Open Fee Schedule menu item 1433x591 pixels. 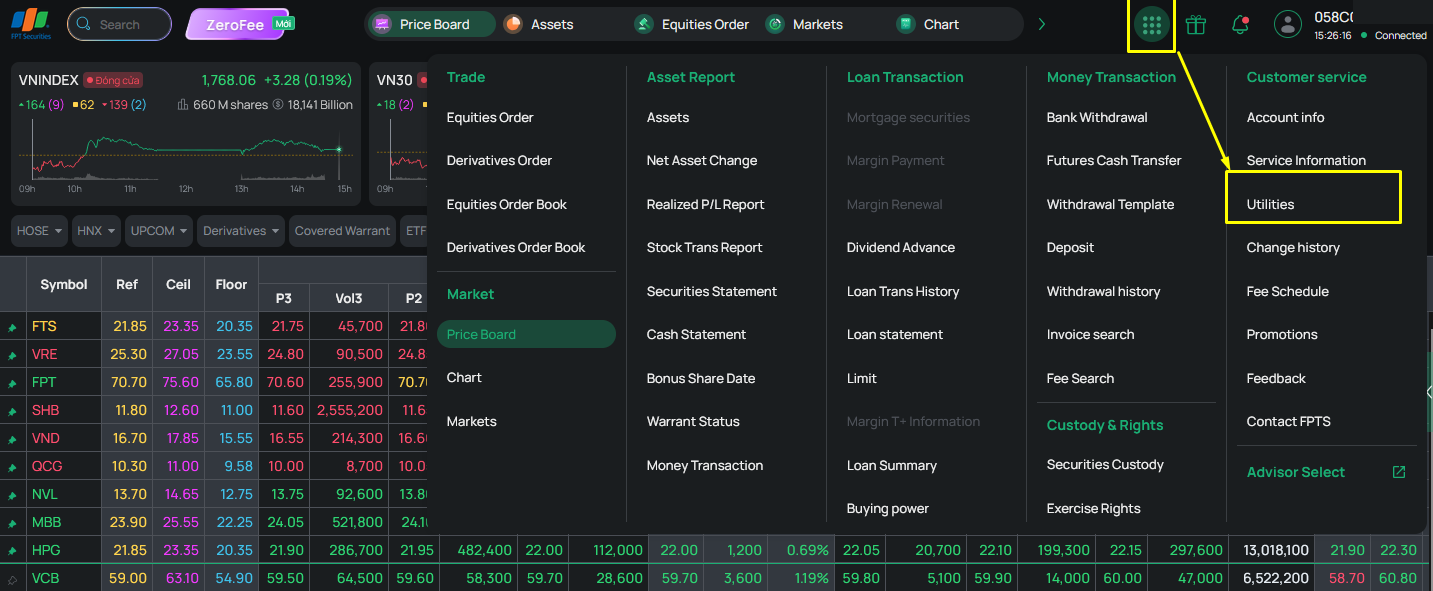[1287, 291]
